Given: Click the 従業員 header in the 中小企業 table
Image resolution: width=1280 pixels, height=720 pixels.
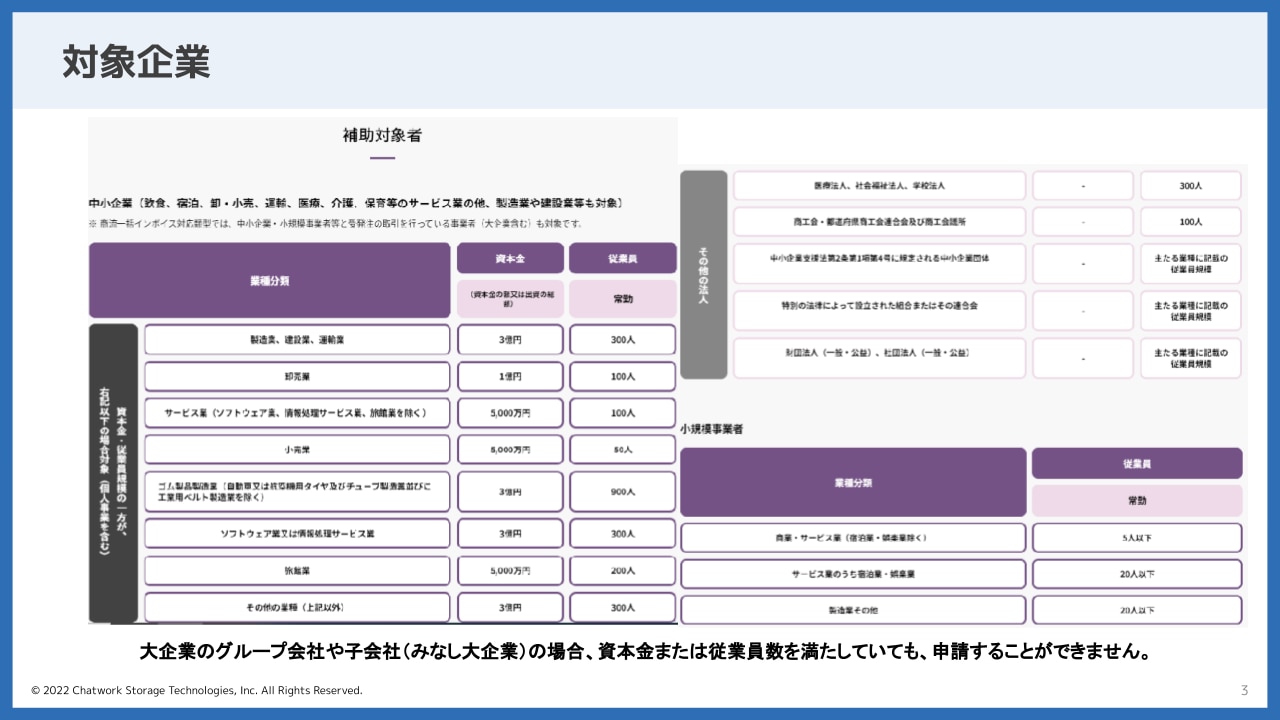Looking at the screenshot, I should [623, 258].
